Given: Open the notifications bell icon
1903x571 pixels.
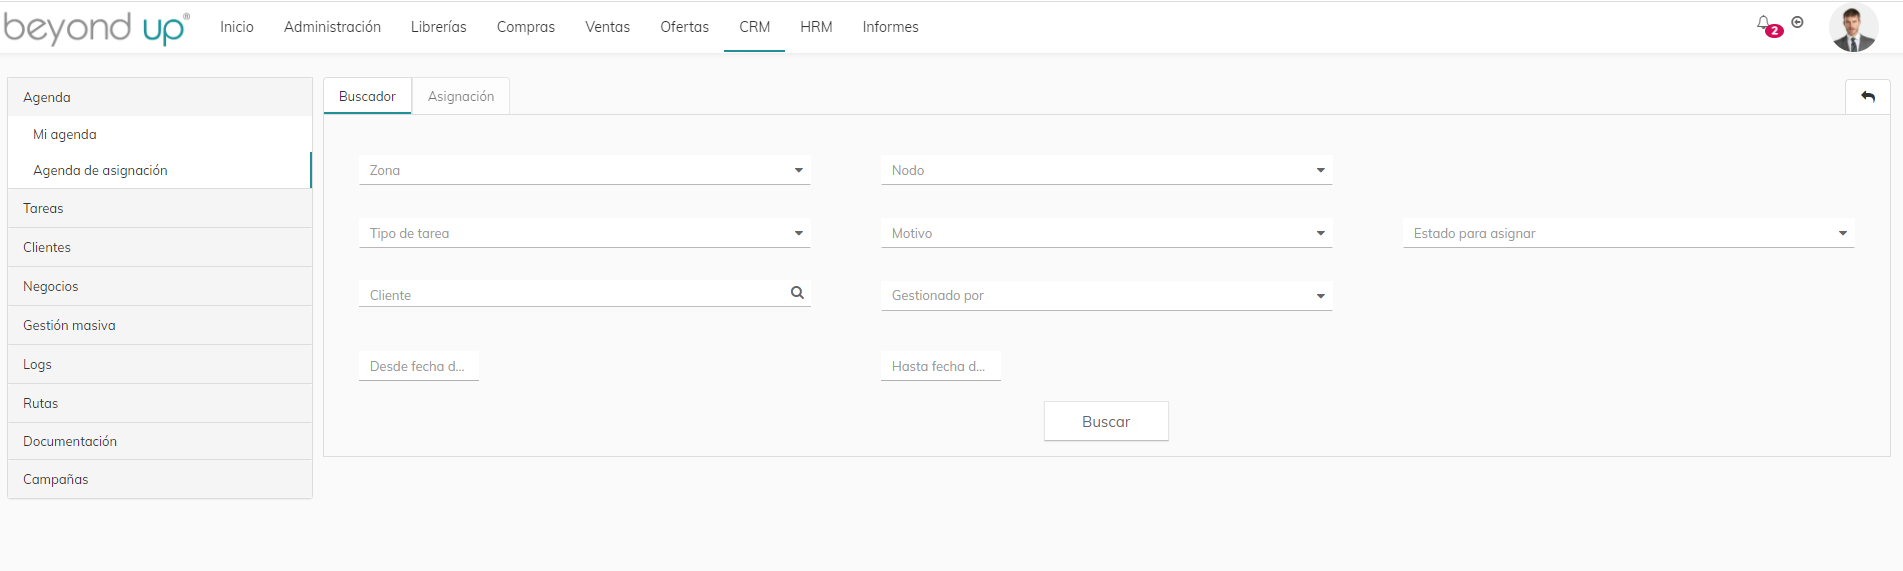Looking at the screenshot, I should click(x=1763, y=23).
